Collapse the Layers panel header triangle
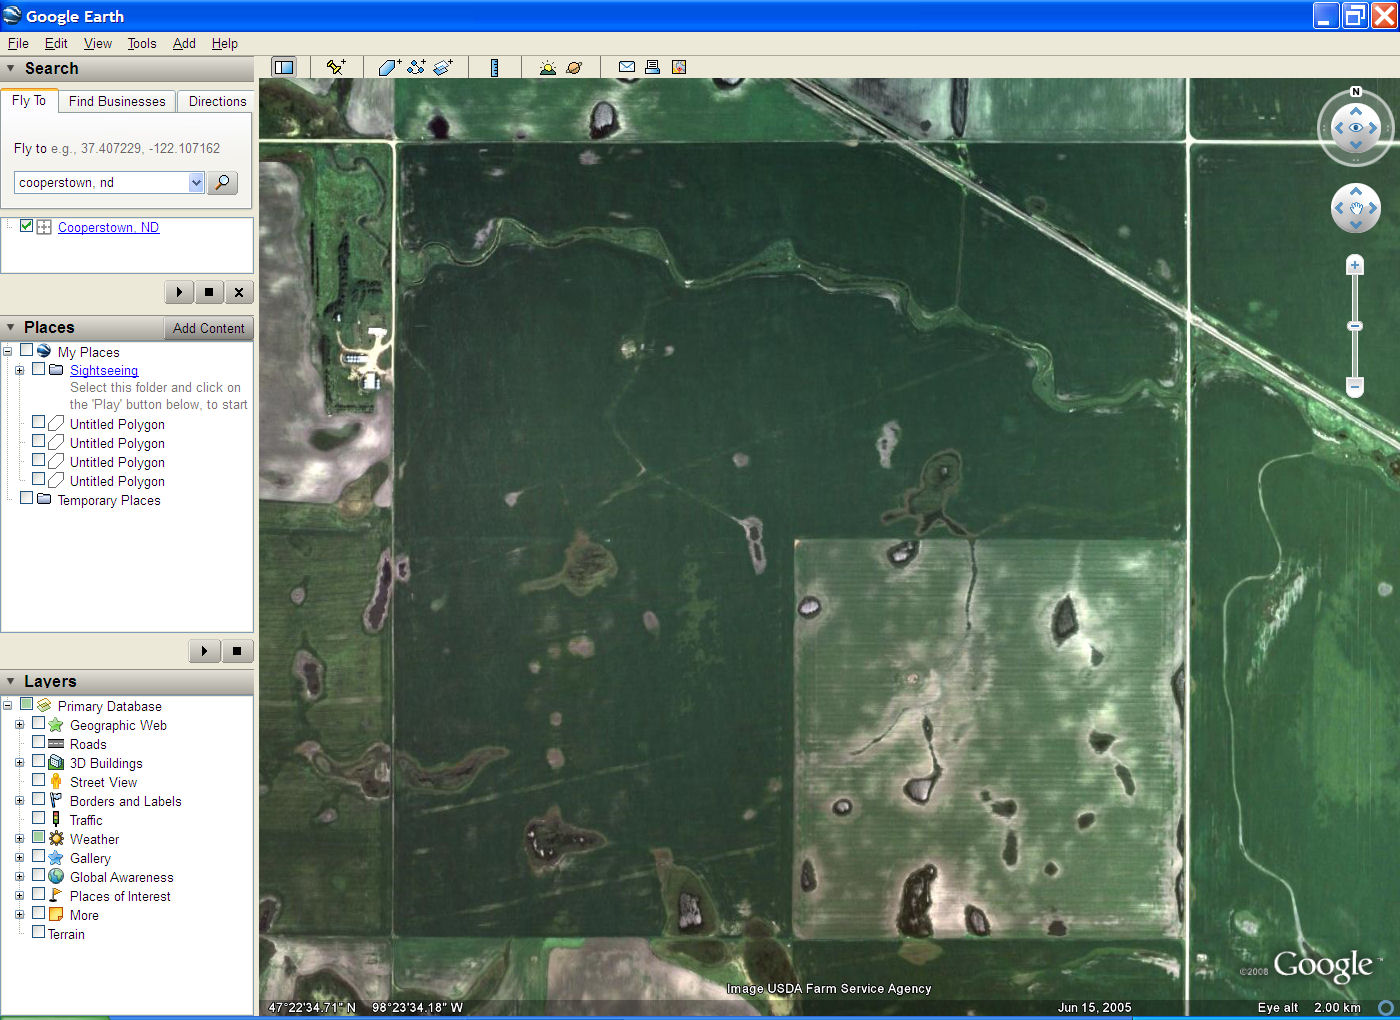Viewport: 1400px width, 1020px height. 11,681
